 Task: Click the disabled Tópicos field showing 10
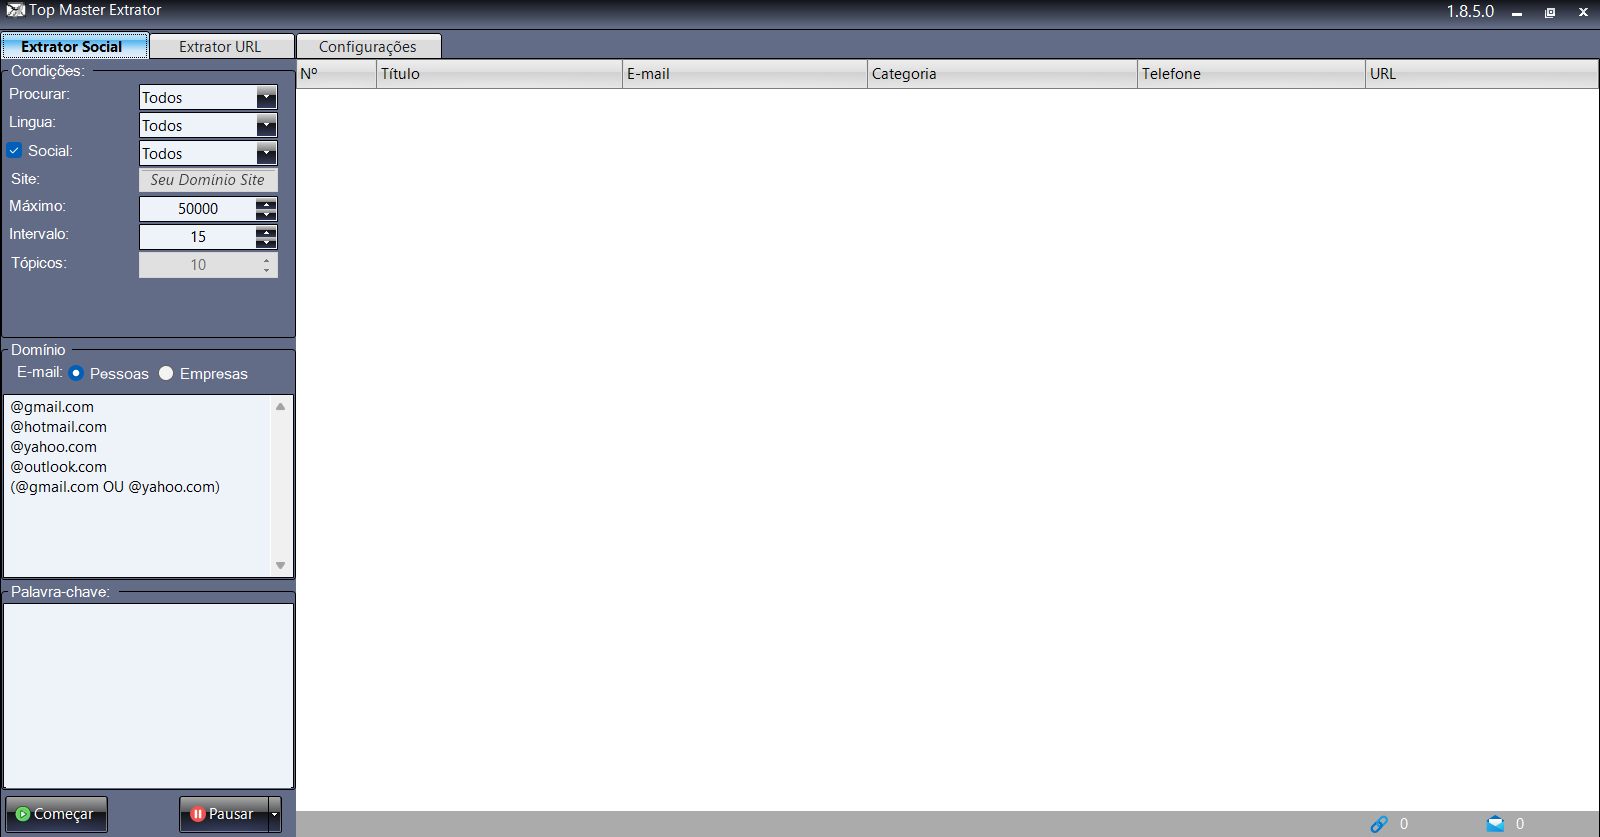[x=198, y=265]
